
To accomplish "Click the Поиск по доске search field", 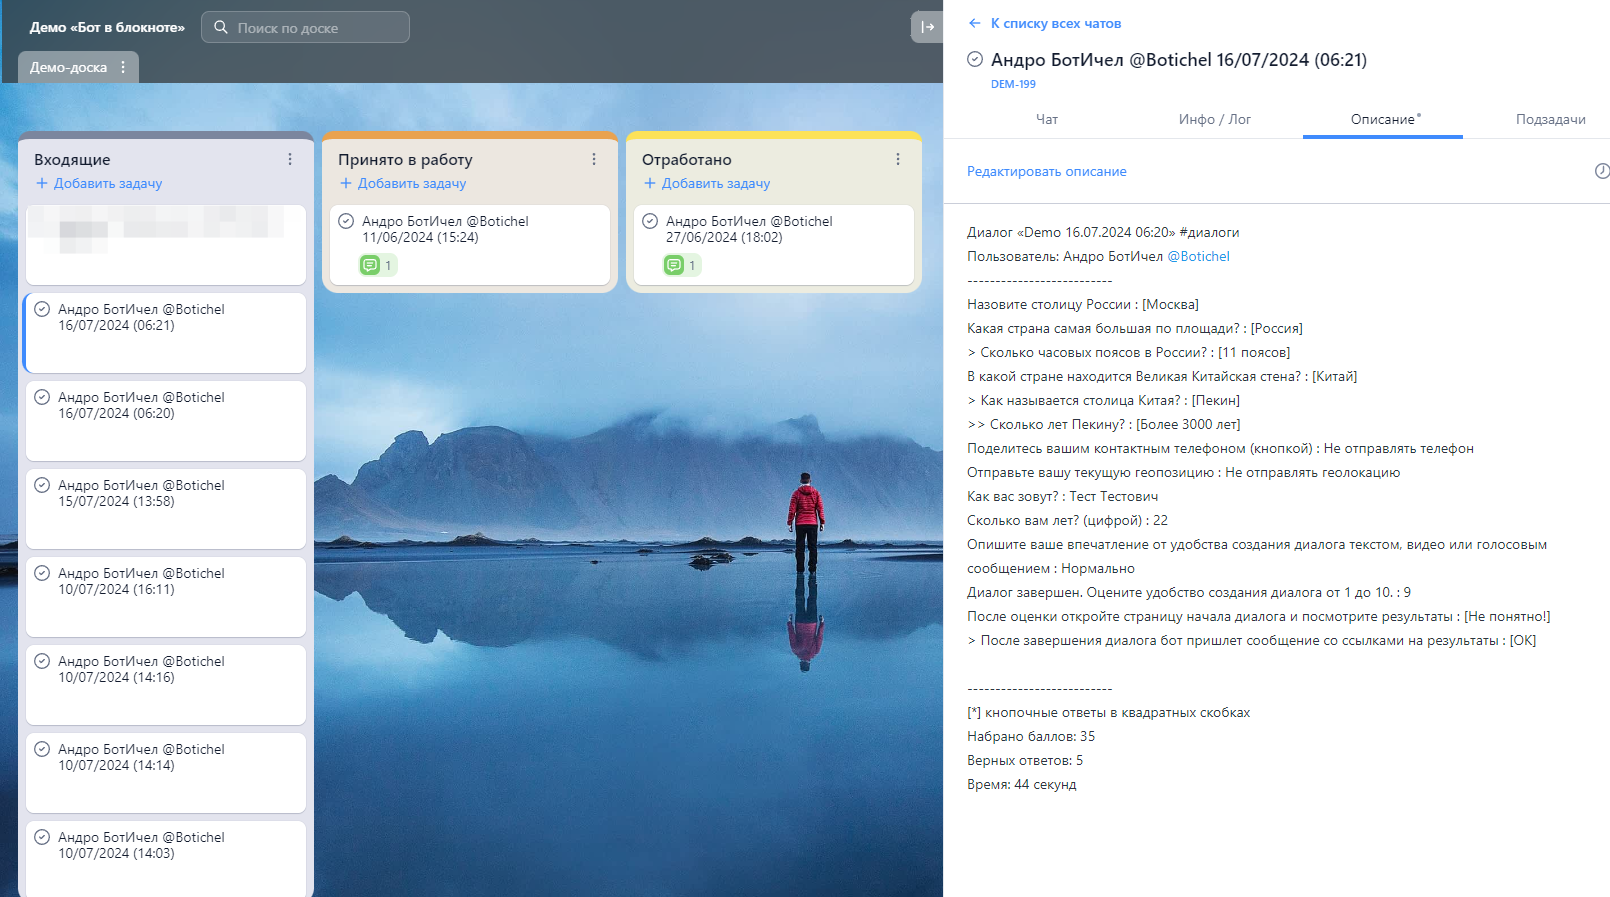I will coord(305,27).
